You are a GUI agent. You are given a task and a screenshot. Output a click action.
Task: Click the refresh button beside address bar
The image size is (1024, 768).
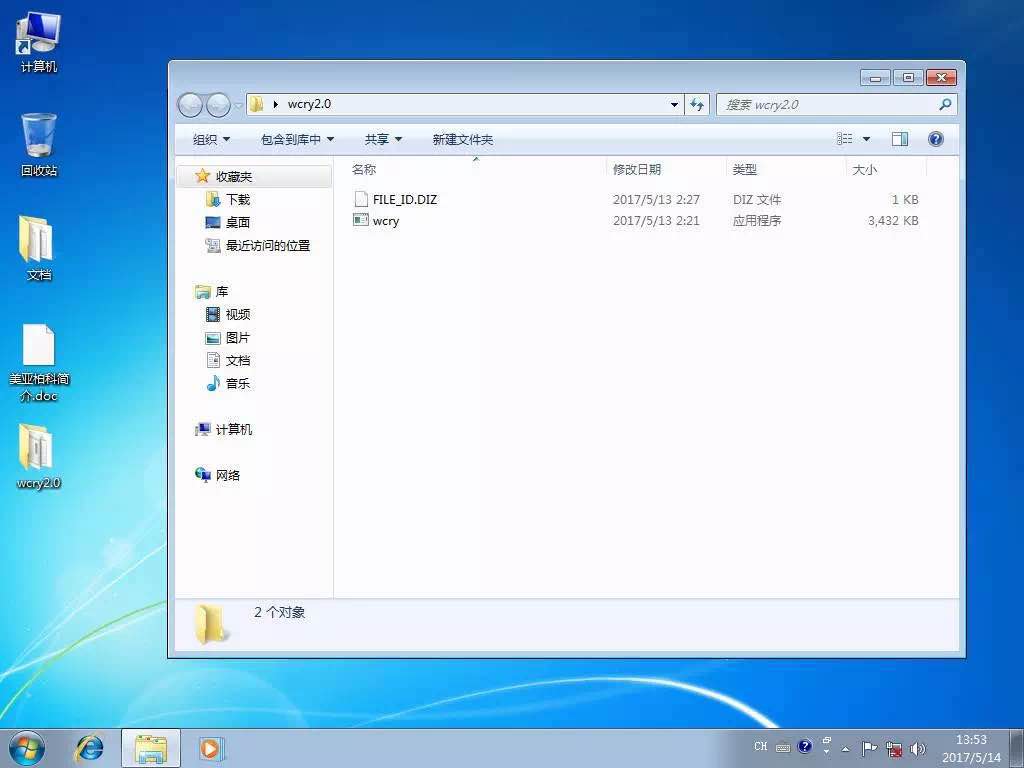click(x=696, y=104)
